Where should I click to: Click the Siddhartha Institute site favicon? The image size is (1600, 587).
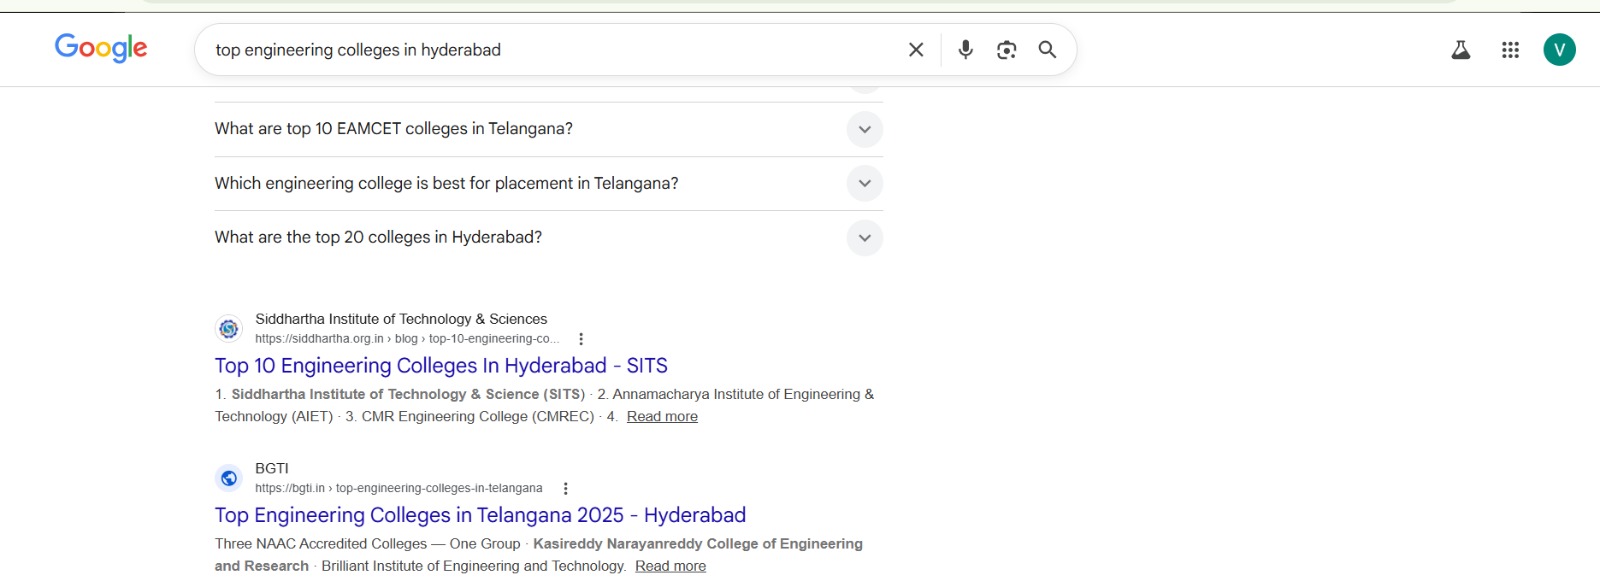click(229, 329)
